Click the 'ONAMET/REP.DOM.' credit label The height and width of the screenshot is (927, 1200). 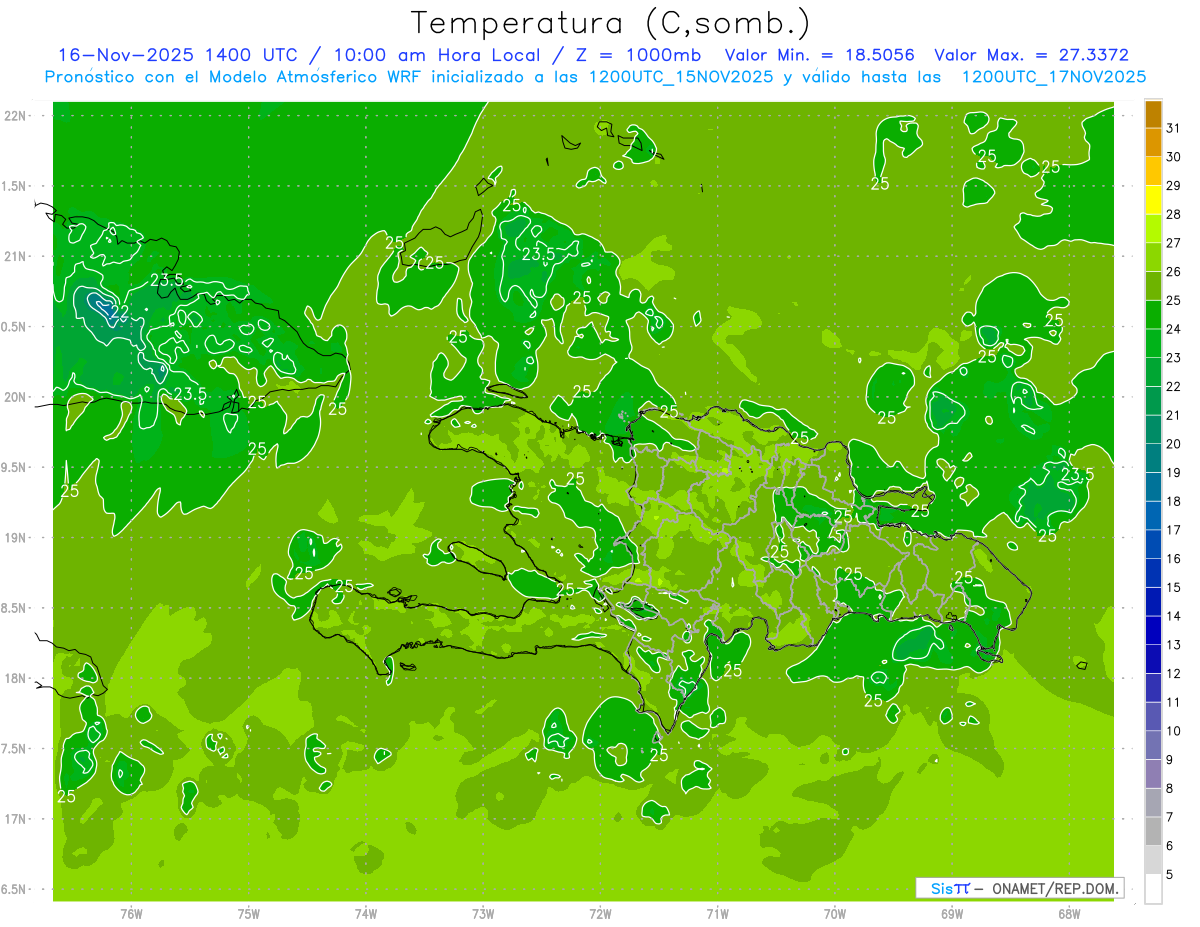tap(1056, 888)
